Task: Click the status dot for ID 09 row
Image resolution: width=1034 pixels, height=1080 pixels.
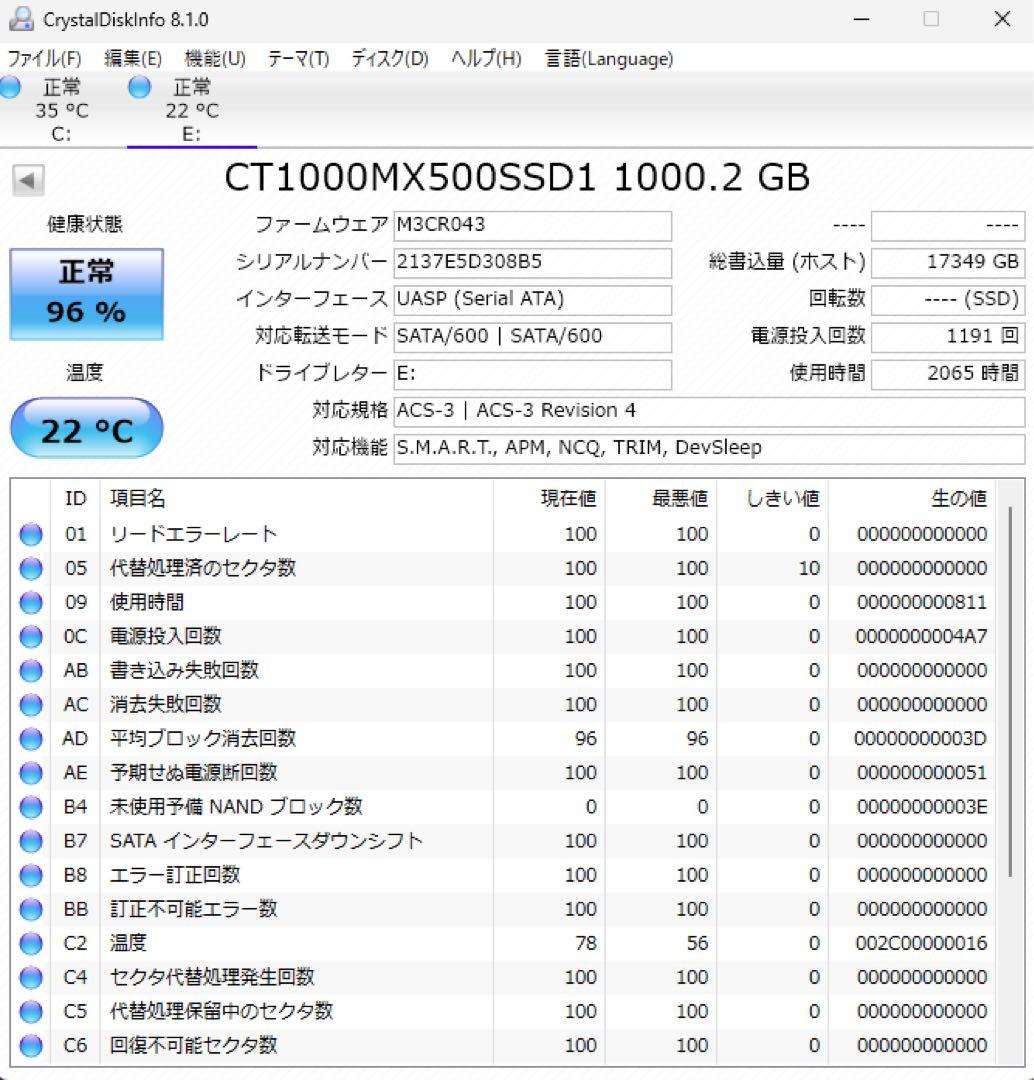Action: (x=31, y=603)
